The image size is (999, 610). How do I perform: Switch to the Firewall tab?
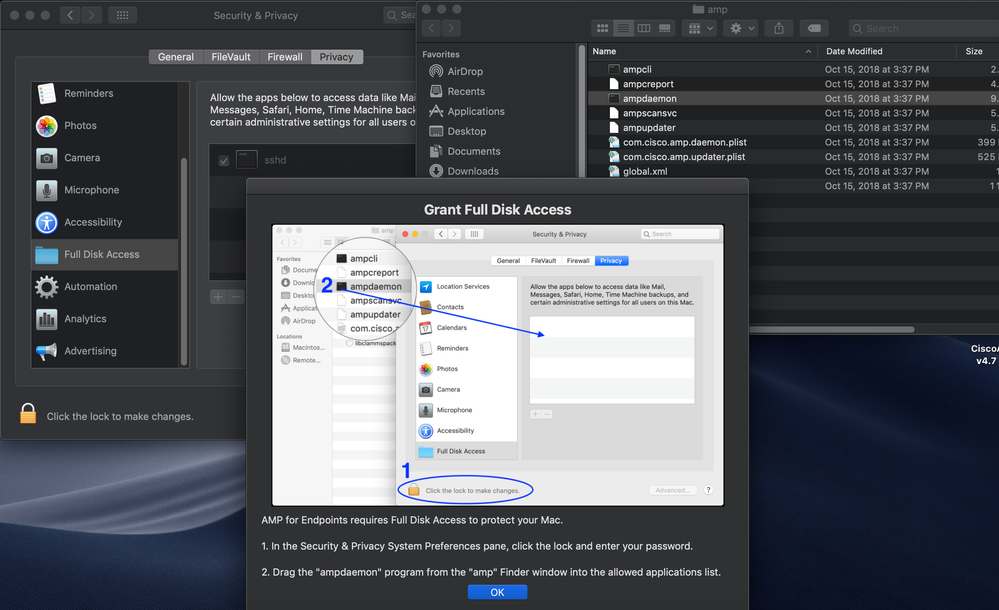[285, 57]
